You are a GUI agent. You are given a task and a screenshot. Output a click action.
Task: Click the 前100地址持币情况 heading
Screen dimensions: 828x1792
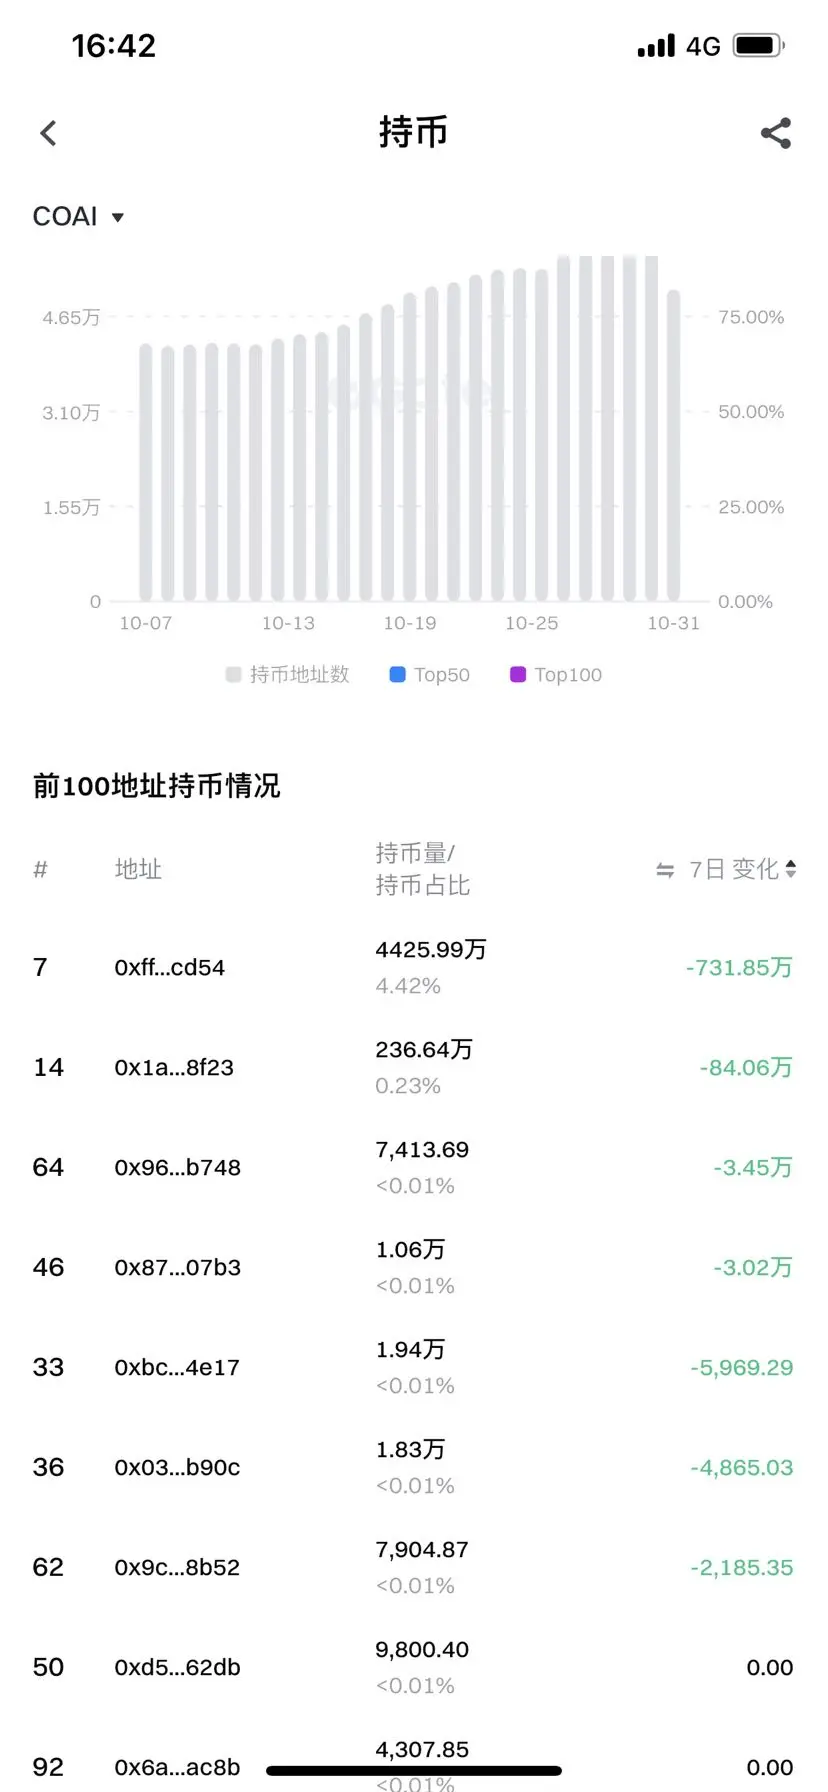click(156, 786)
